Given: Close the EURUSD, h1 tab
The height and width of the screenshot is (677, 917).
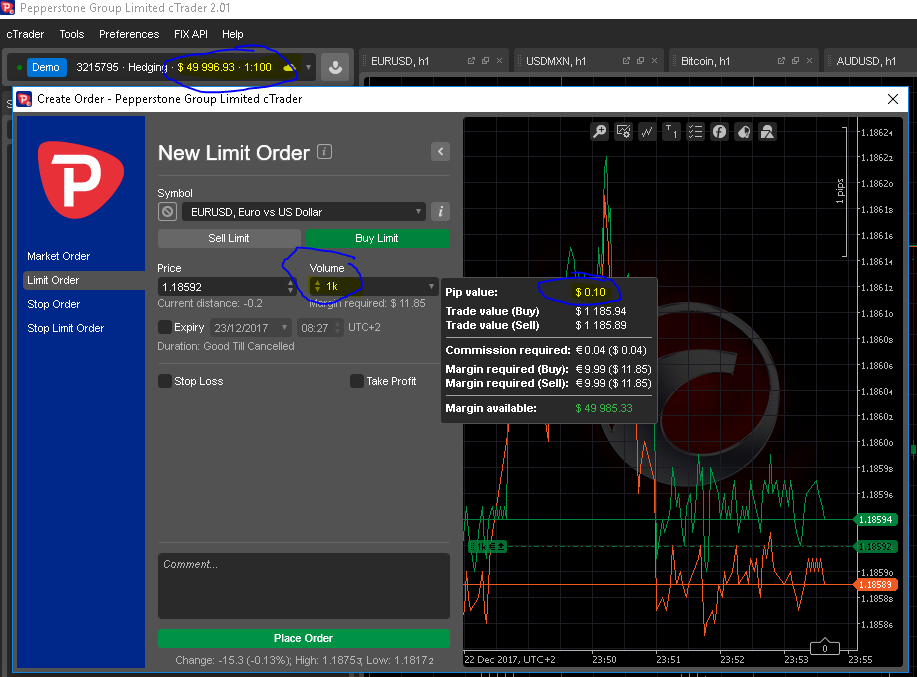Looking at the screenshot, I should (x=499, y=61).
